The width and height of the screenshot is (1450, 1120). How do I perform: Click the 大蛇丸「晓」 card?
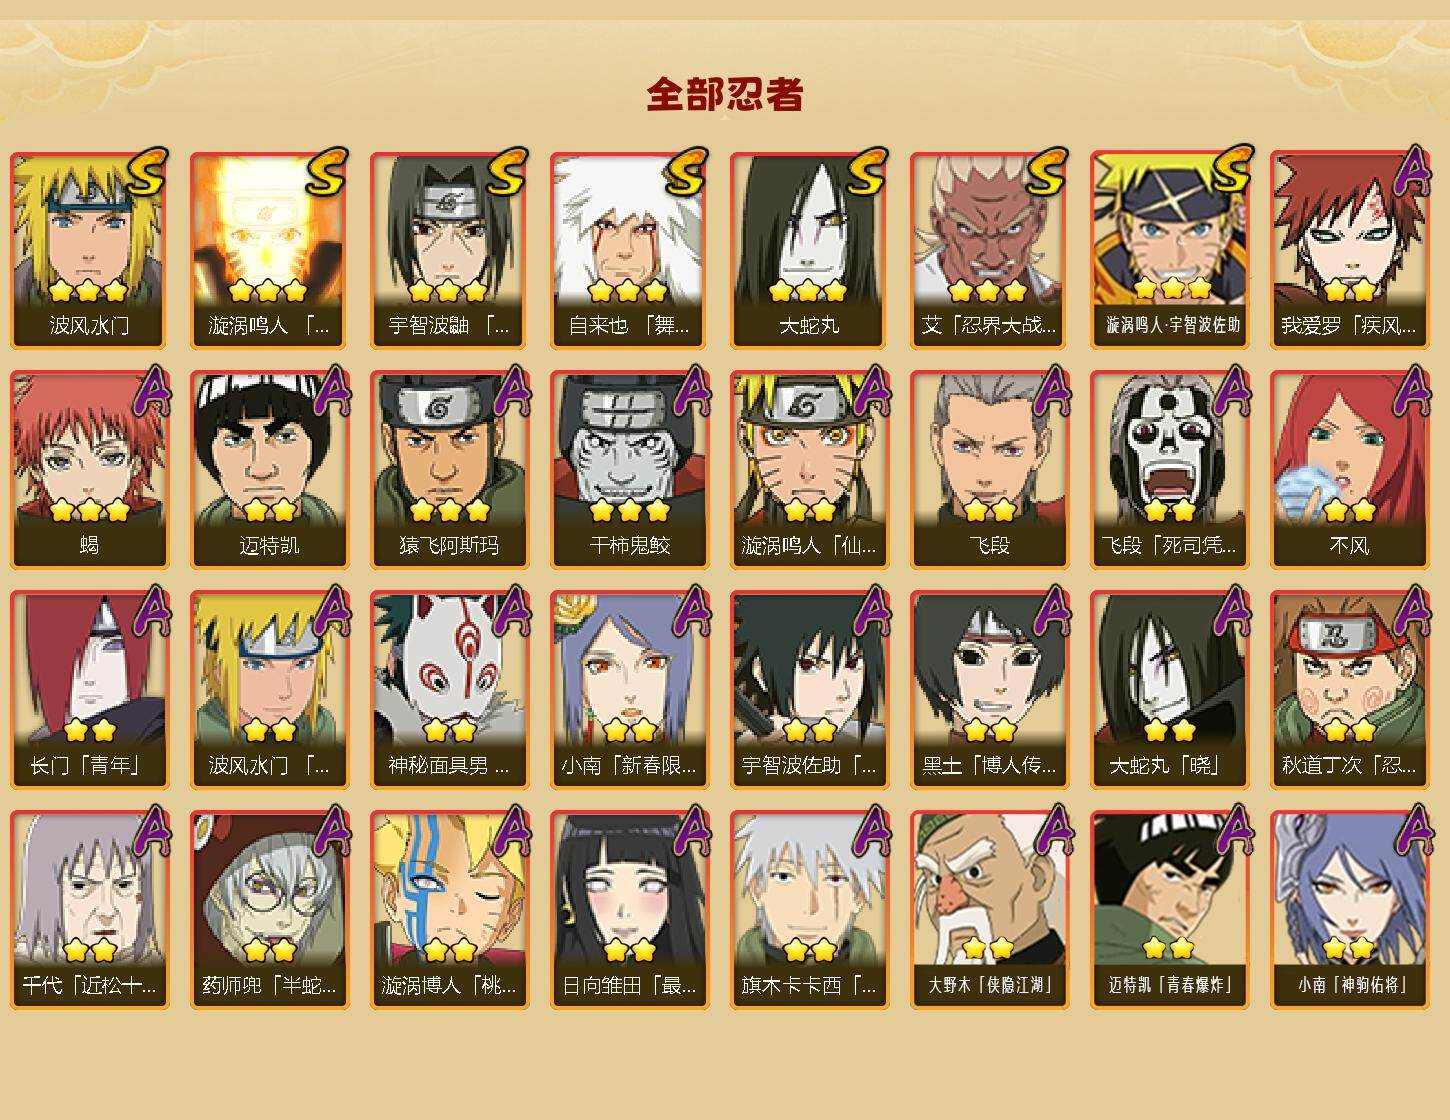1169,690
